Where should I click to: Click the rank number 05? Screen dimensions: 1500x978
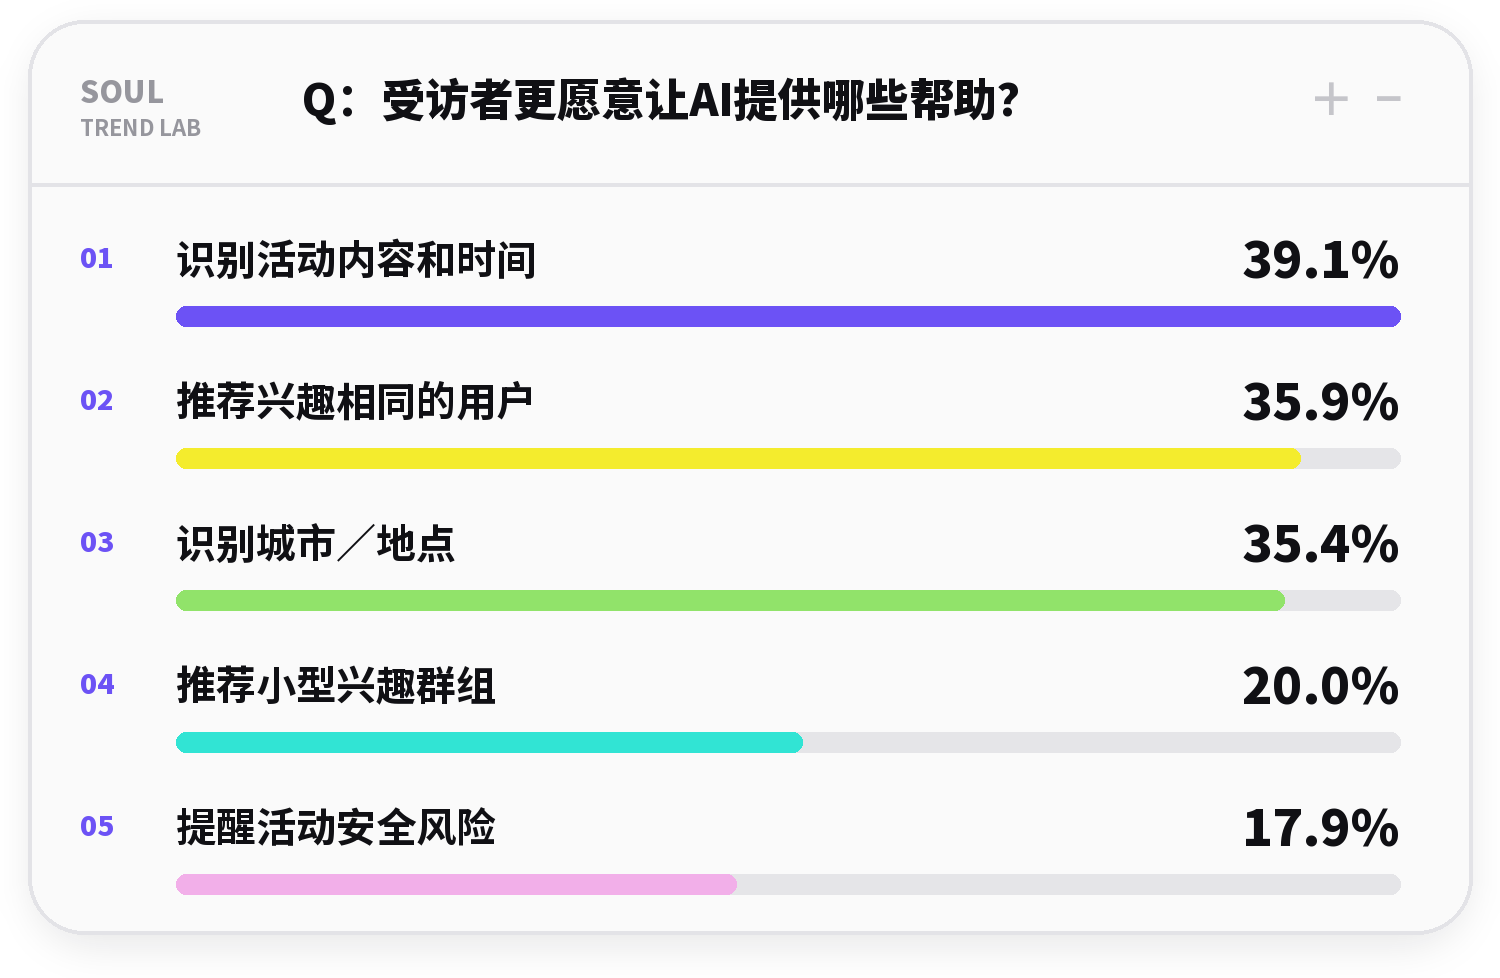pos(97,827)
